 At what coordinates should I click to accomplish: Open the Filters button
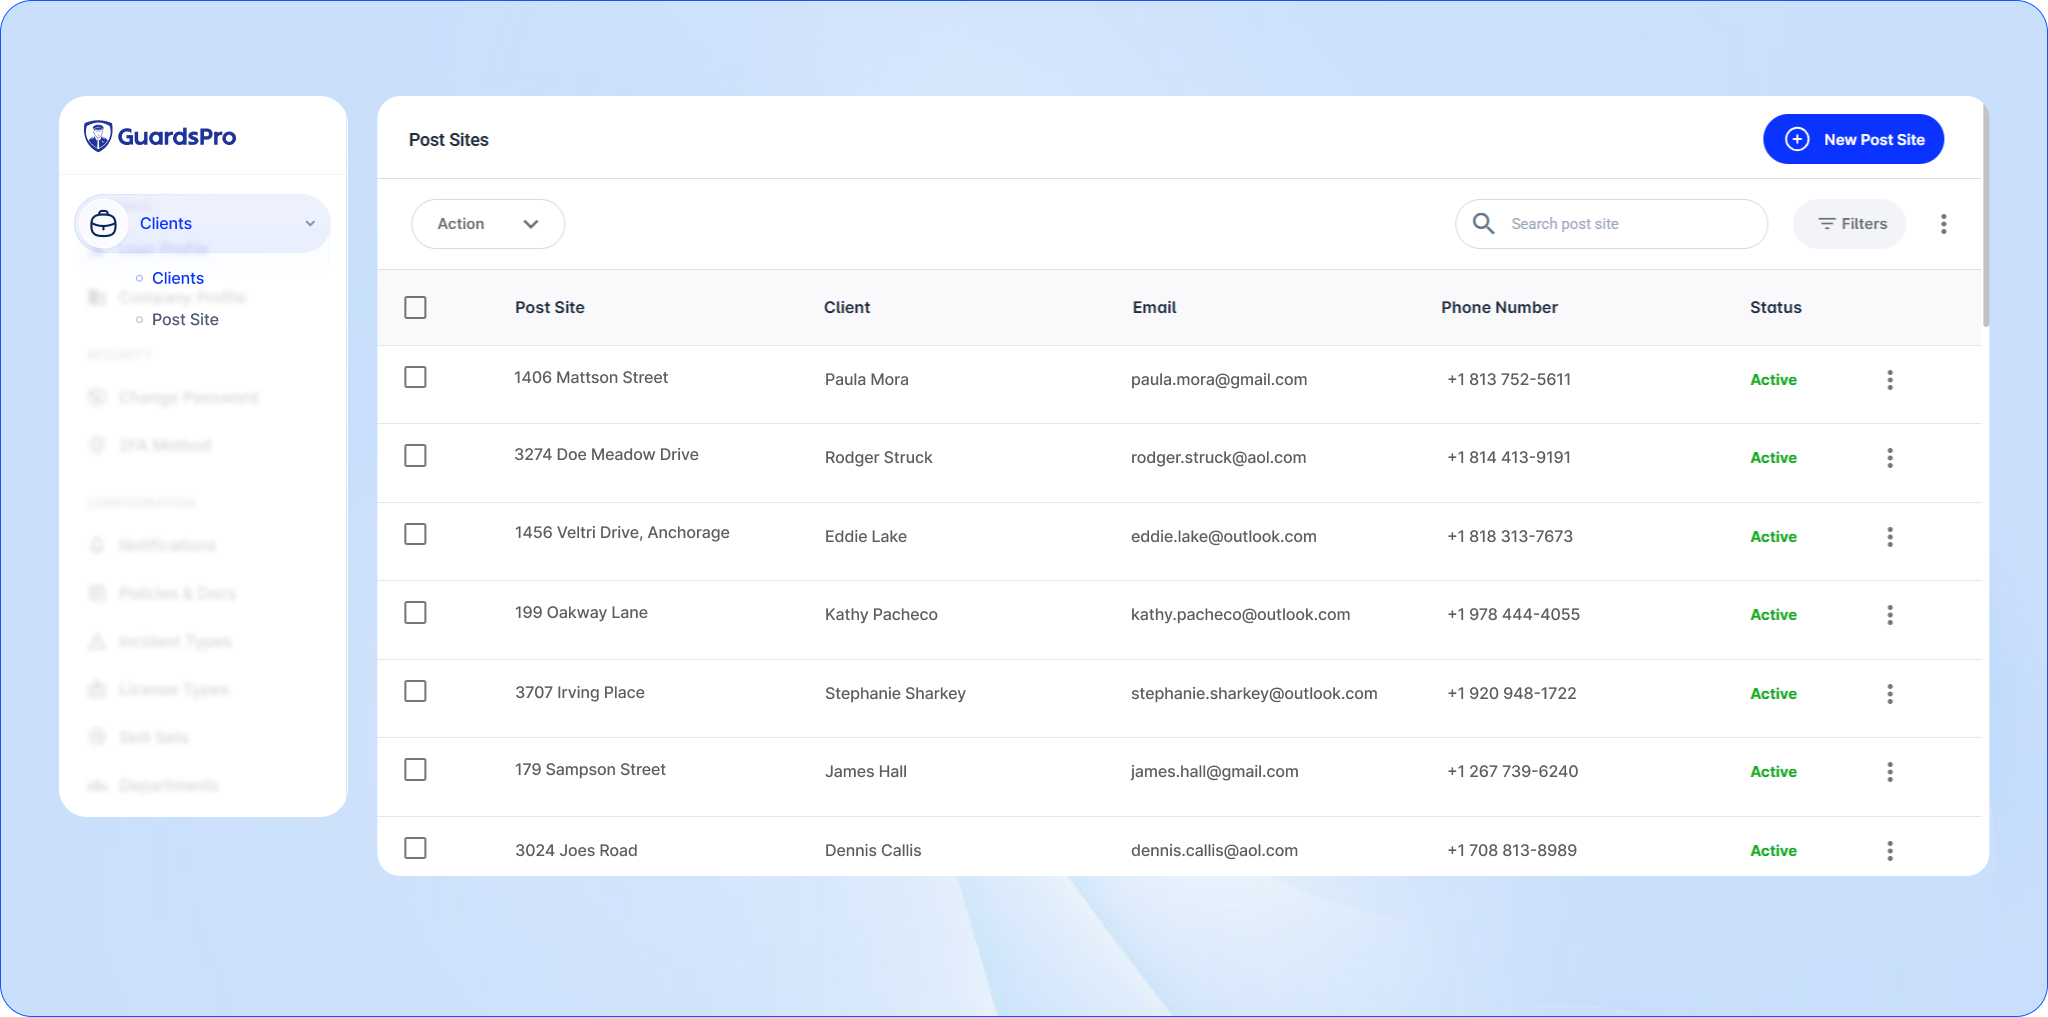point(1850,224)
